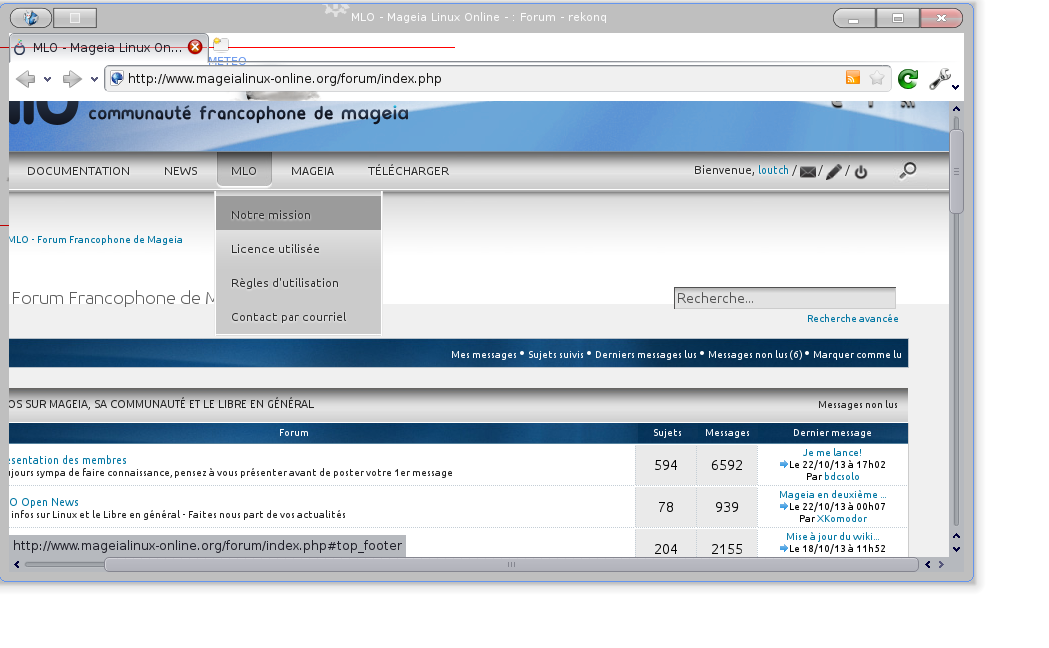Open the window menu icon in the title bar
The height and width of the screenshot is (648, 1049).
click(31, 17)
